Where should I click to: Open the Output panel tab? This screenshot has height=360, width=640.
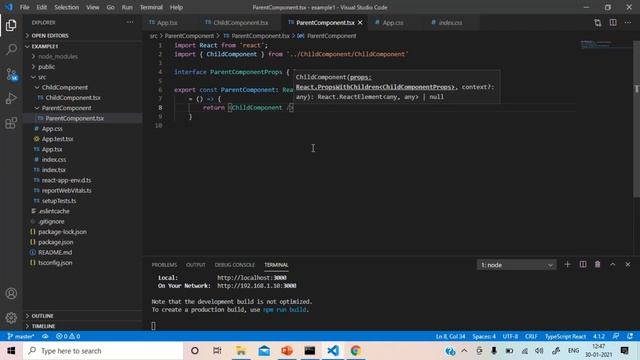[196, 265]
